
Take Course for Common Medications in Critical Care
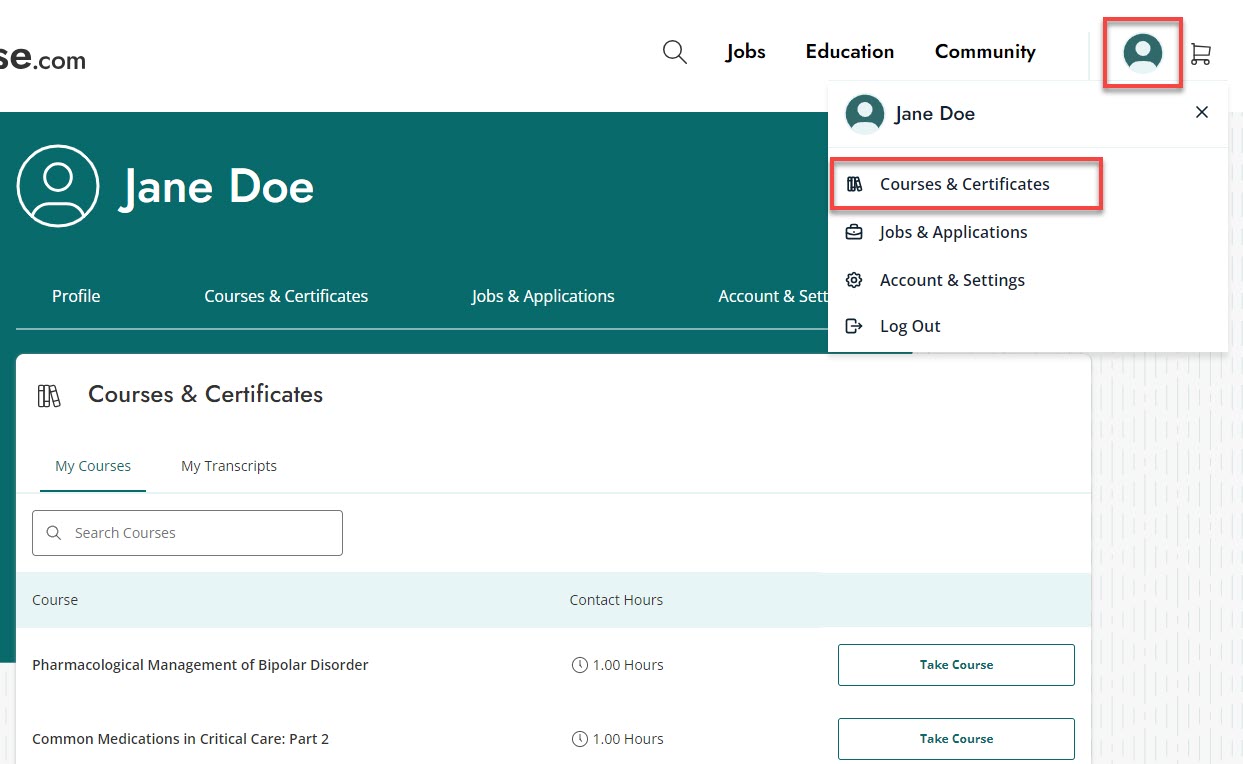pos(955,738)
